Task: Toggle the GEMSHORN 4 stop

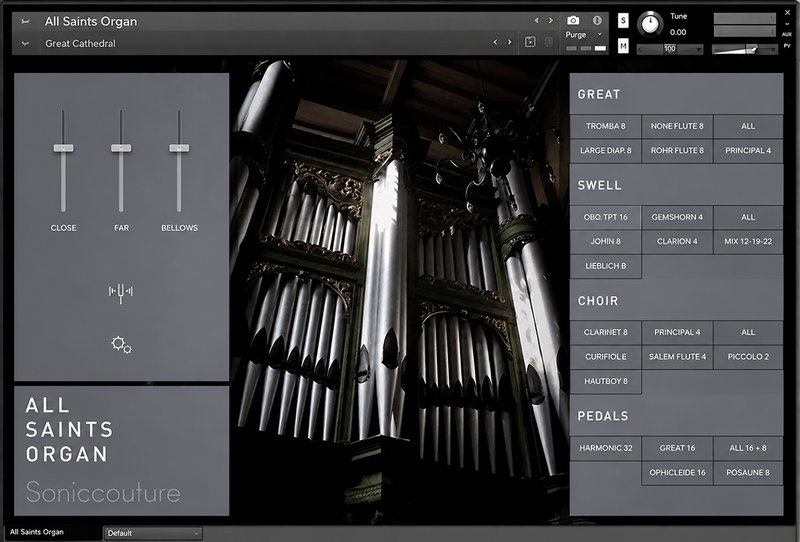Action: (677, 217)
